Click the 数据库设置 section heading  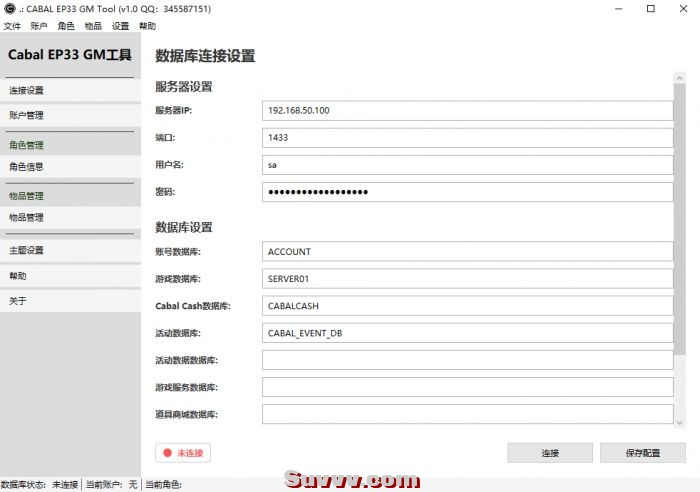(183, 227)
